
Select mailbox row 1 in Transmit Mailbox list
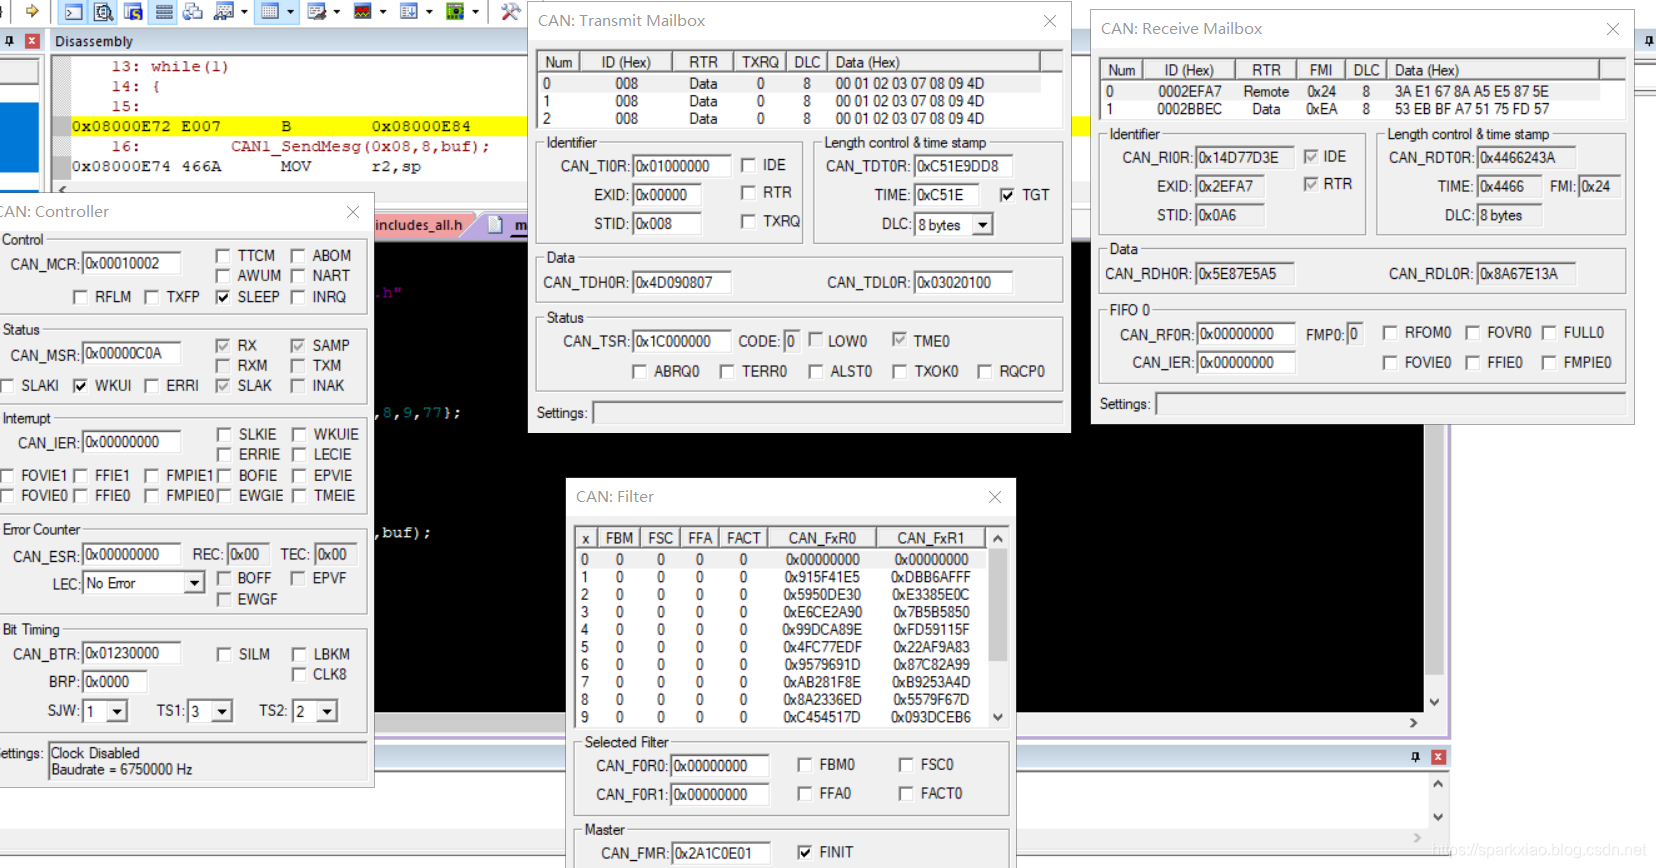click(x=790, y=101)
